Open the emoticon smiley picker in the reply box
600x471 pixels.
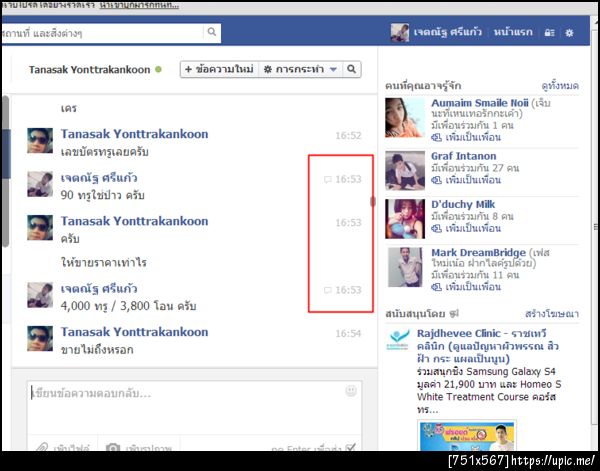[351, 391]
